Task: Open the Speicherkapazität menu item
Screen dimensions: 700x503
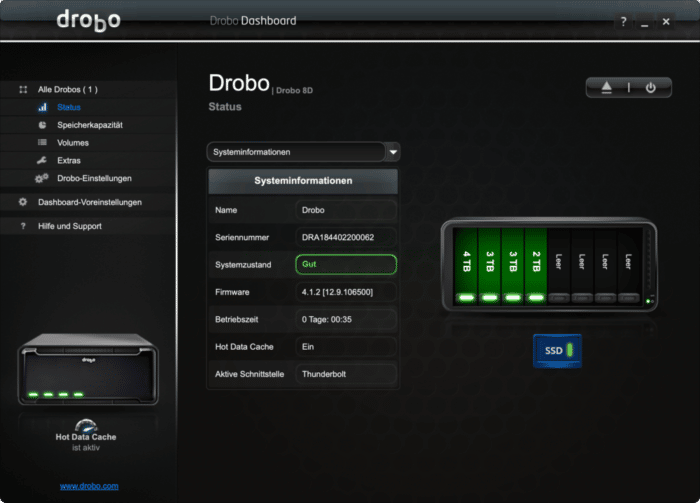Action: 90,125
